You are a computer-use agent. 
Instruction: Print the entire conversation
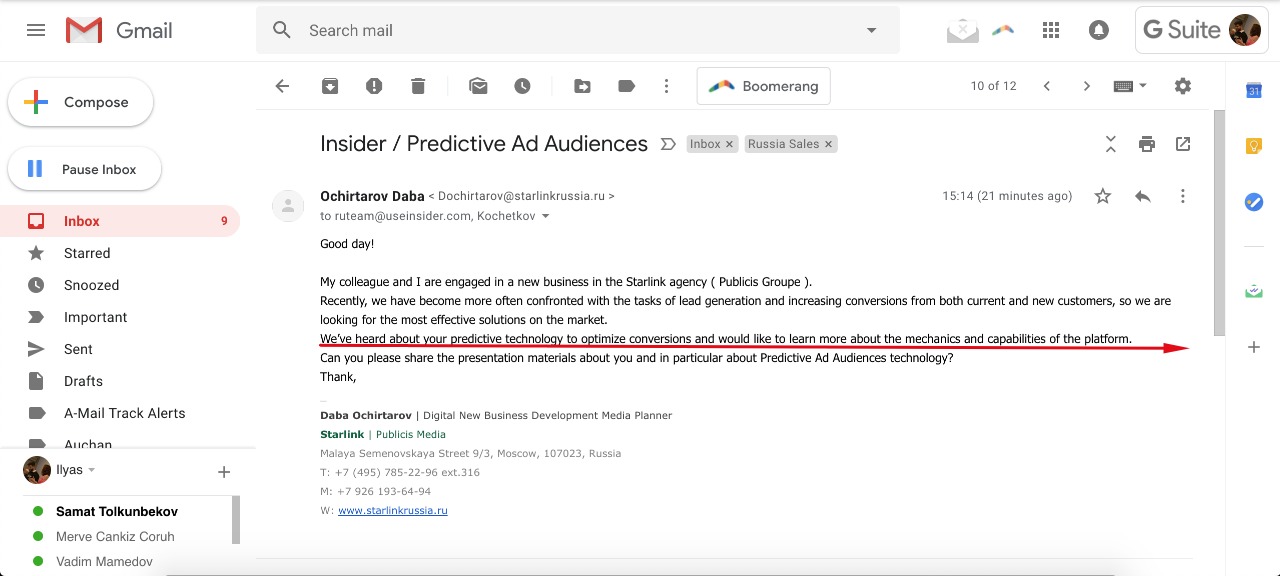click(1147, 144)
